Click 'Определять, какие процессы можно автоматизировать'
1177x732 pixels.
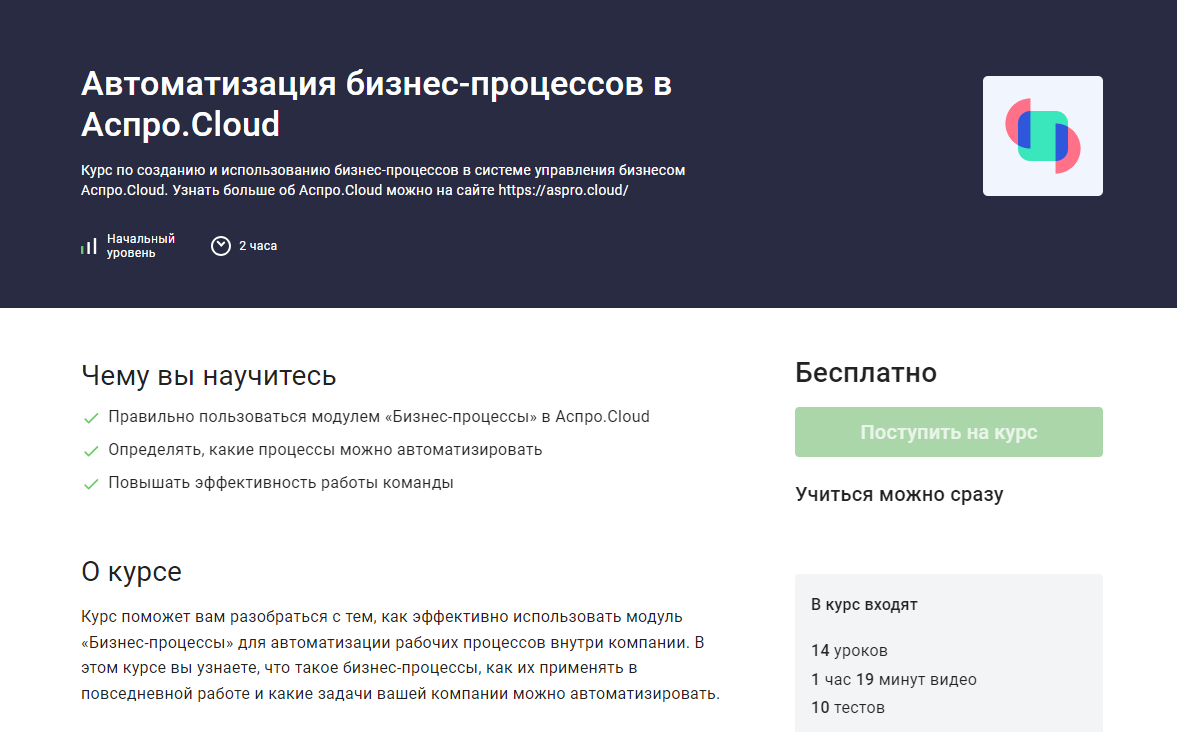(325, 450)
